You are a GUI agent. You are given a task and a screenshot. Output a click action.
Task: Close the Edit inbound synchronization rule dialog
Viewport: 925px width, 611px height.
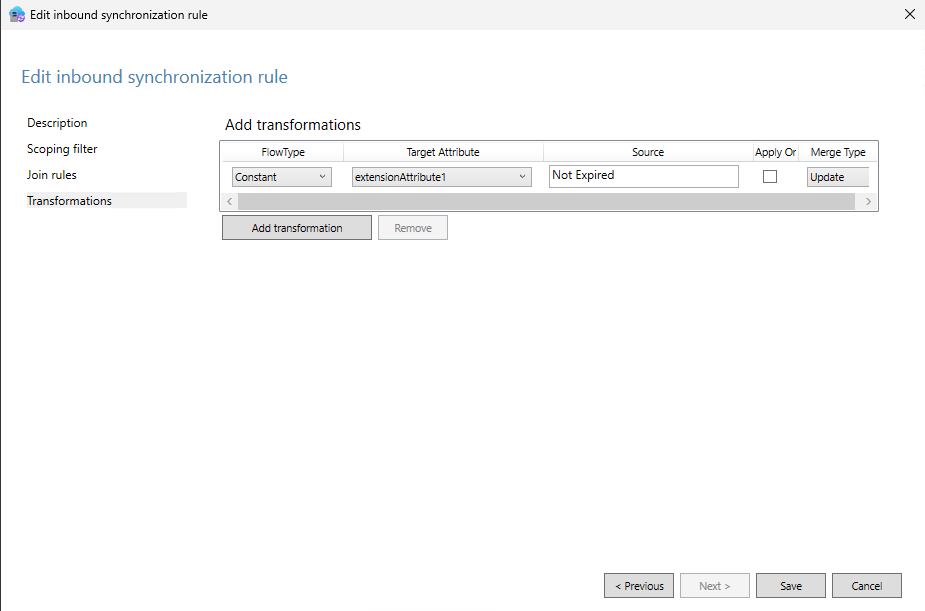coord(909,14)
